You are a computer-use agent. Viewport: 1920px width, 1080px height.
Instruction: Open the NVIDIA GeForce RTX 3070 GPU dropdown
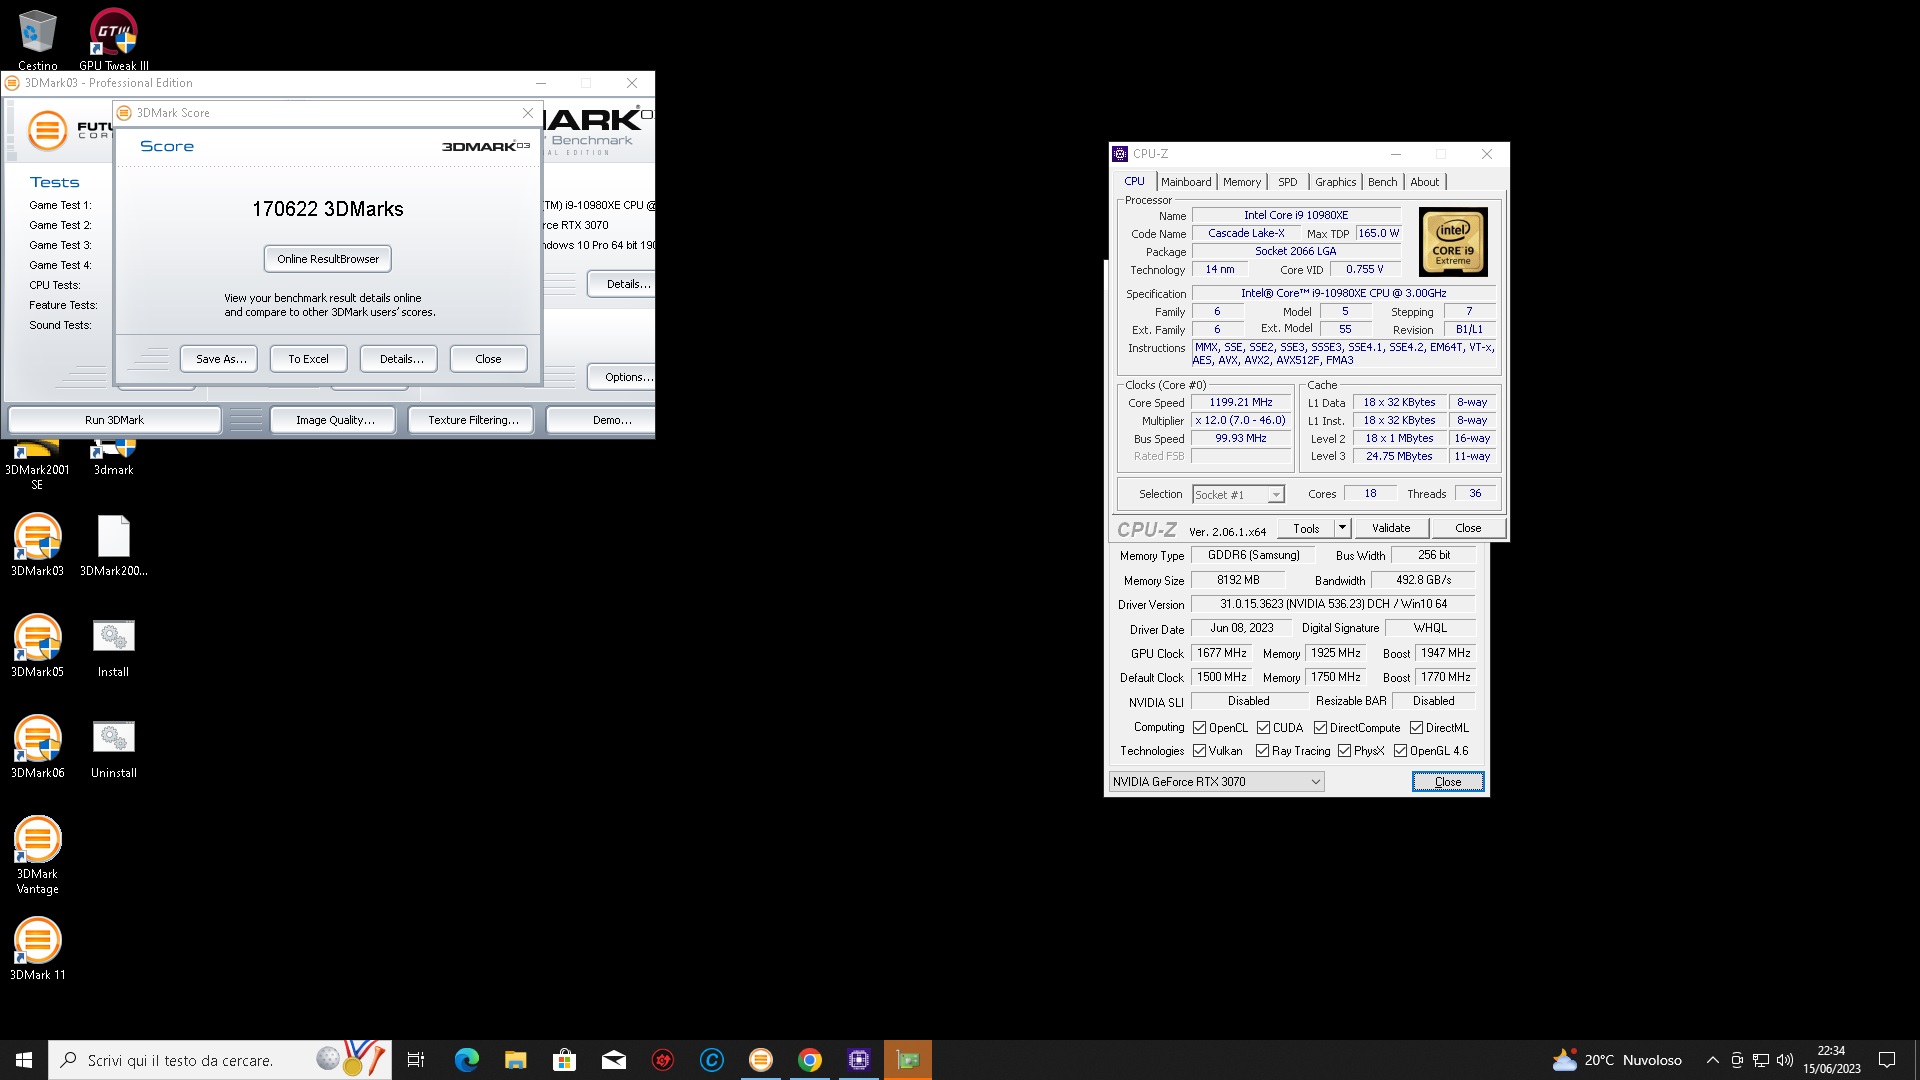1216,782
